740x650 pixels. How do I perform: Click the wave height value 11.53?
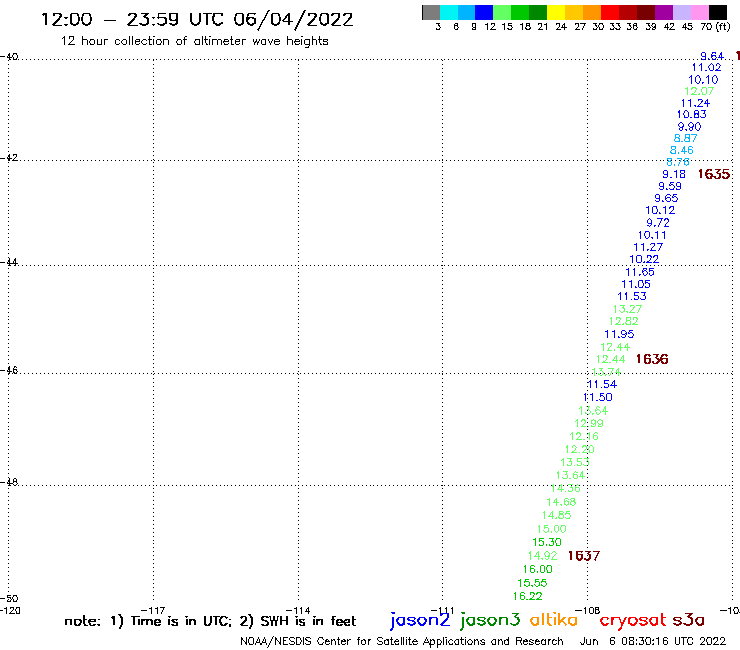(632, 296)
